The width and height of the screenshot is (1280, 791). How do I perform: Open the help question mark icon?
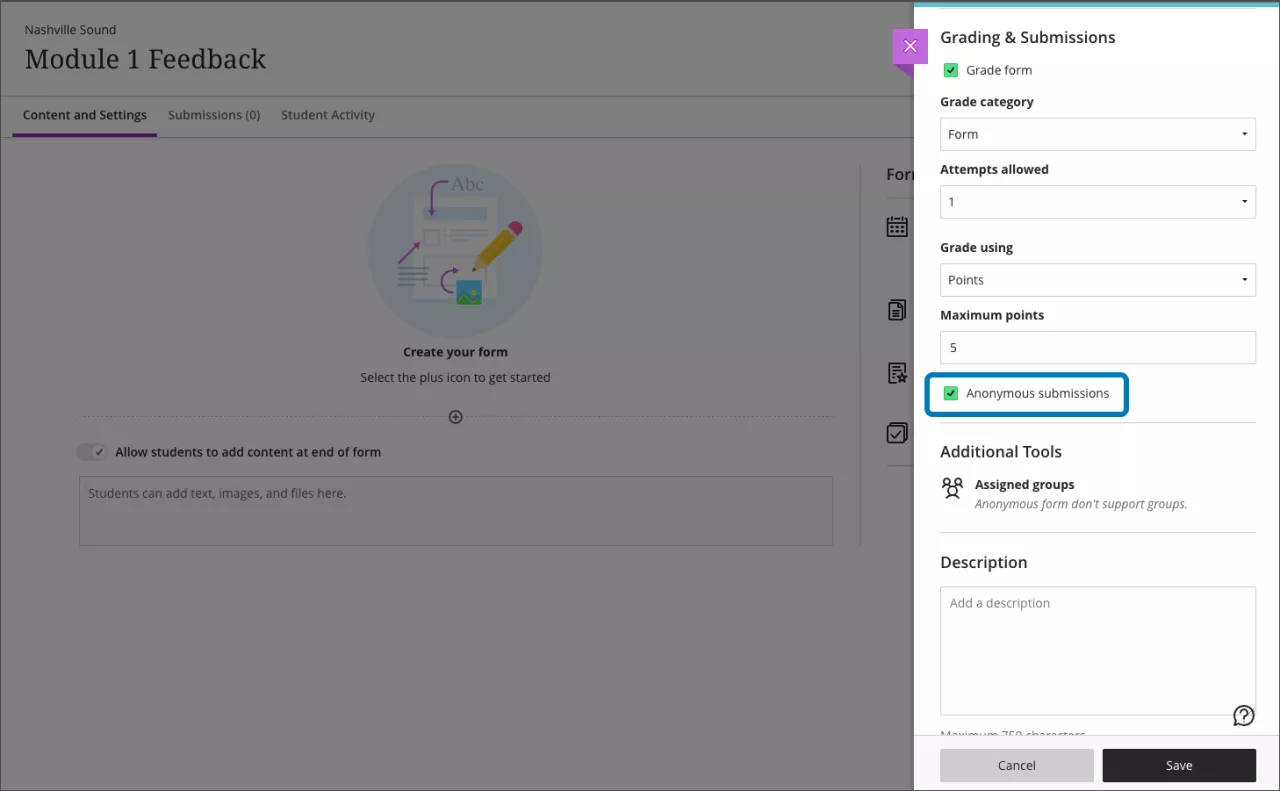pyautogui.click(x=1243, y=715)
